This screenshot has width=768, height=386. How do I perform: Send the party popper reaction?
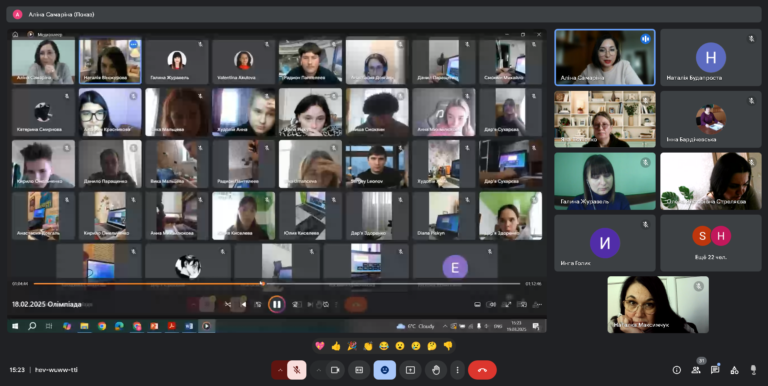coord(352,346)
